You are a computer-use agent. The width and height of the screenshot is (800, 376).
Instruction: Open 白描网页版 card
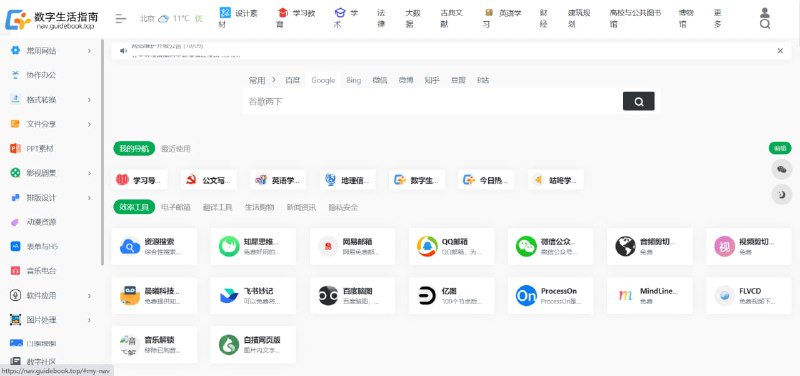tap(253, 344)
